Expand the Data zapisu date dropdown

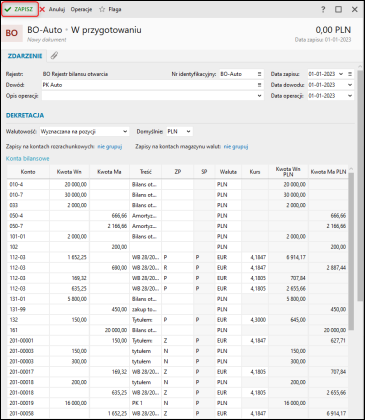pos(341,74)
